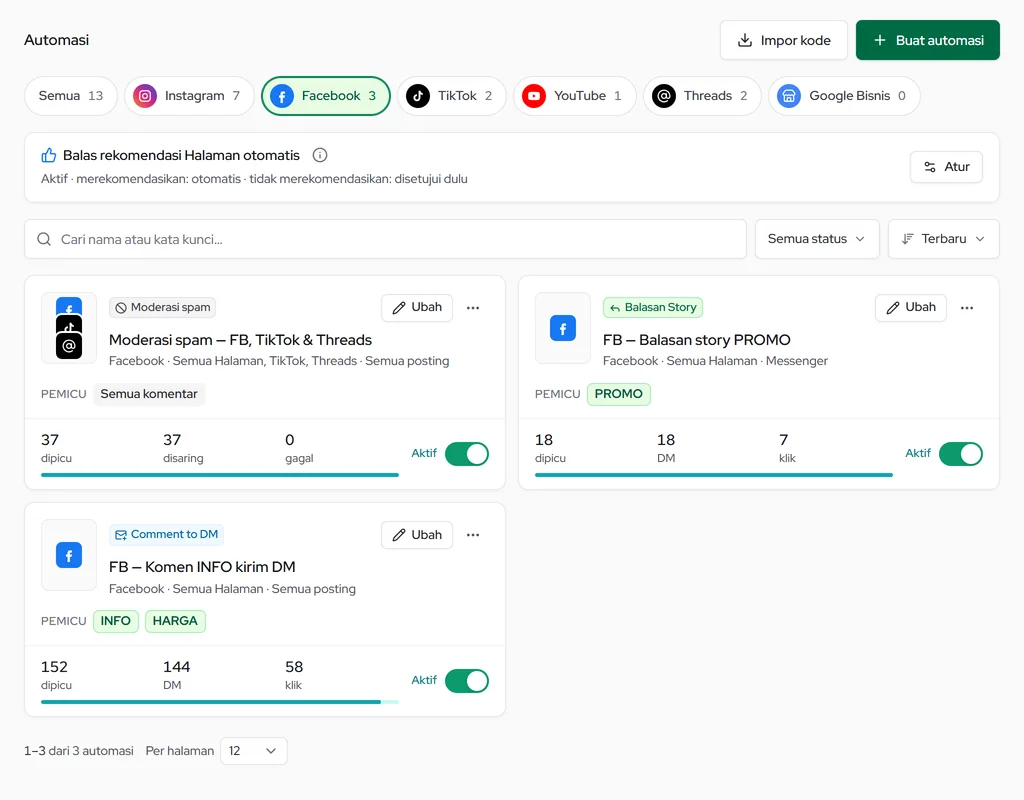
Task: Click the Comment to DM type badge
Action: coord(167,535)
